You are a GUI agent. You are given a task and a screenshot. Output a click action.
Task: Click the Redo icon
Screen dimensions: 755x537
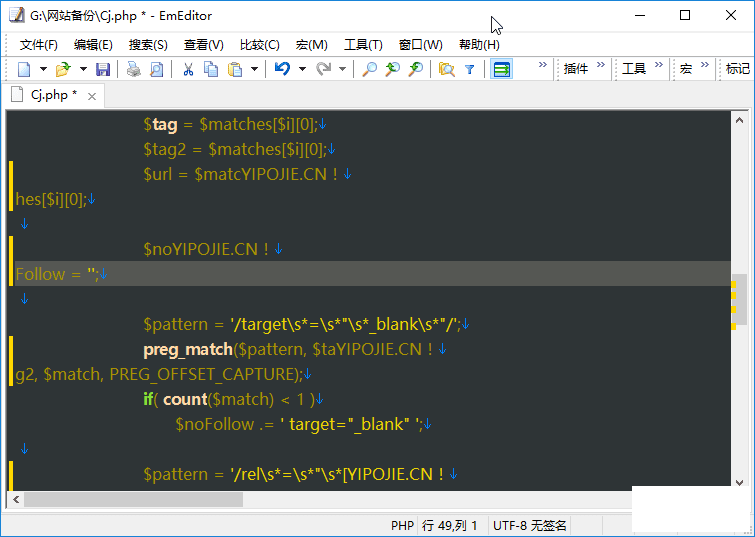(324, 69)
